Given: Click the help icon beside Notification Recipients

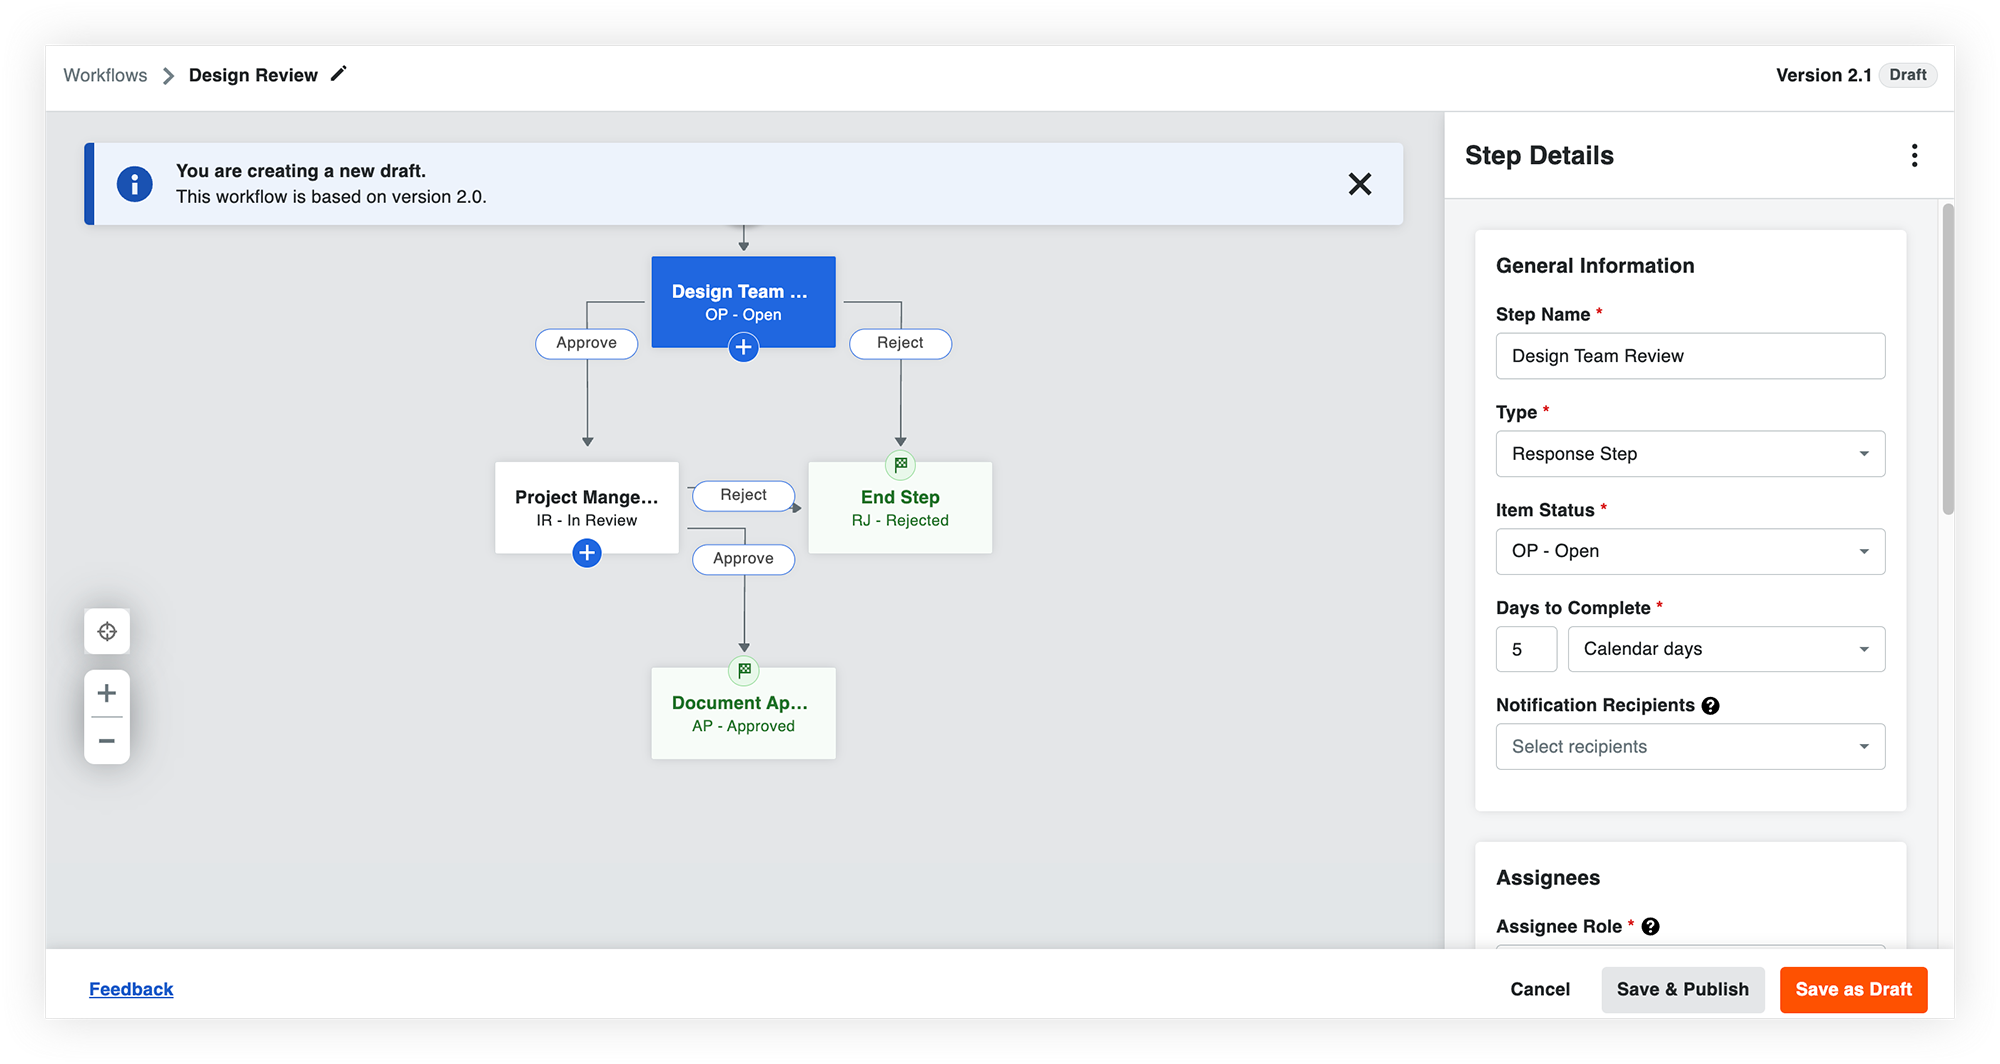Looking at the screenshot, I should (x=1711, y=705).
